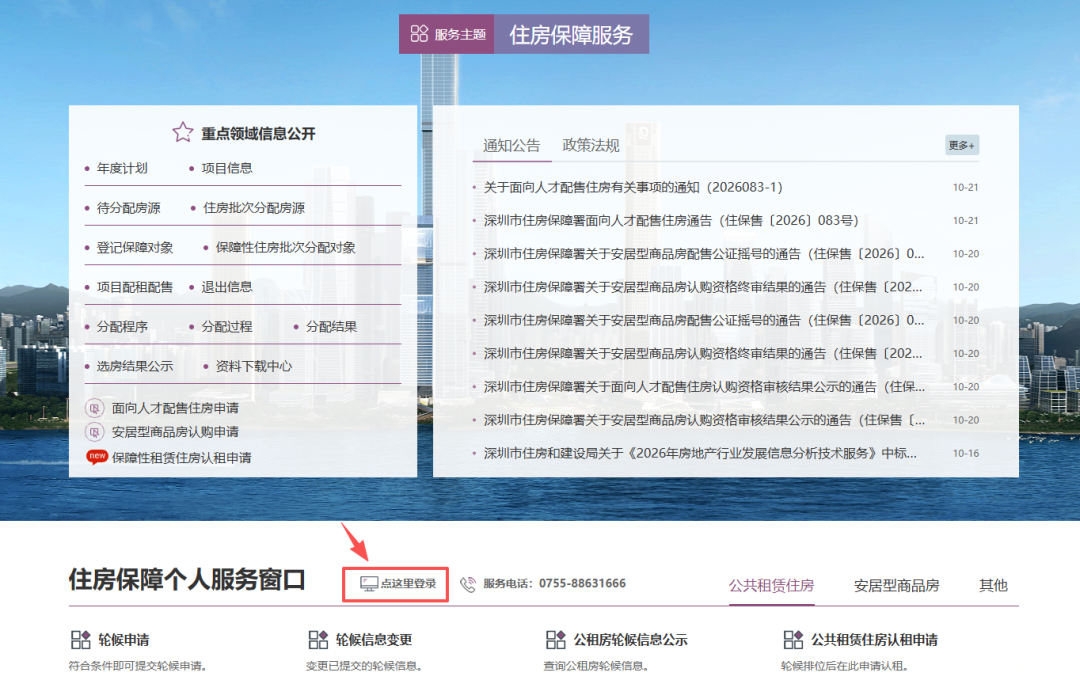The height and width of the screenshot is (680, 1080).
Task: Click the 重点领域信息公开 heading
Action: (x=258, y=134)
